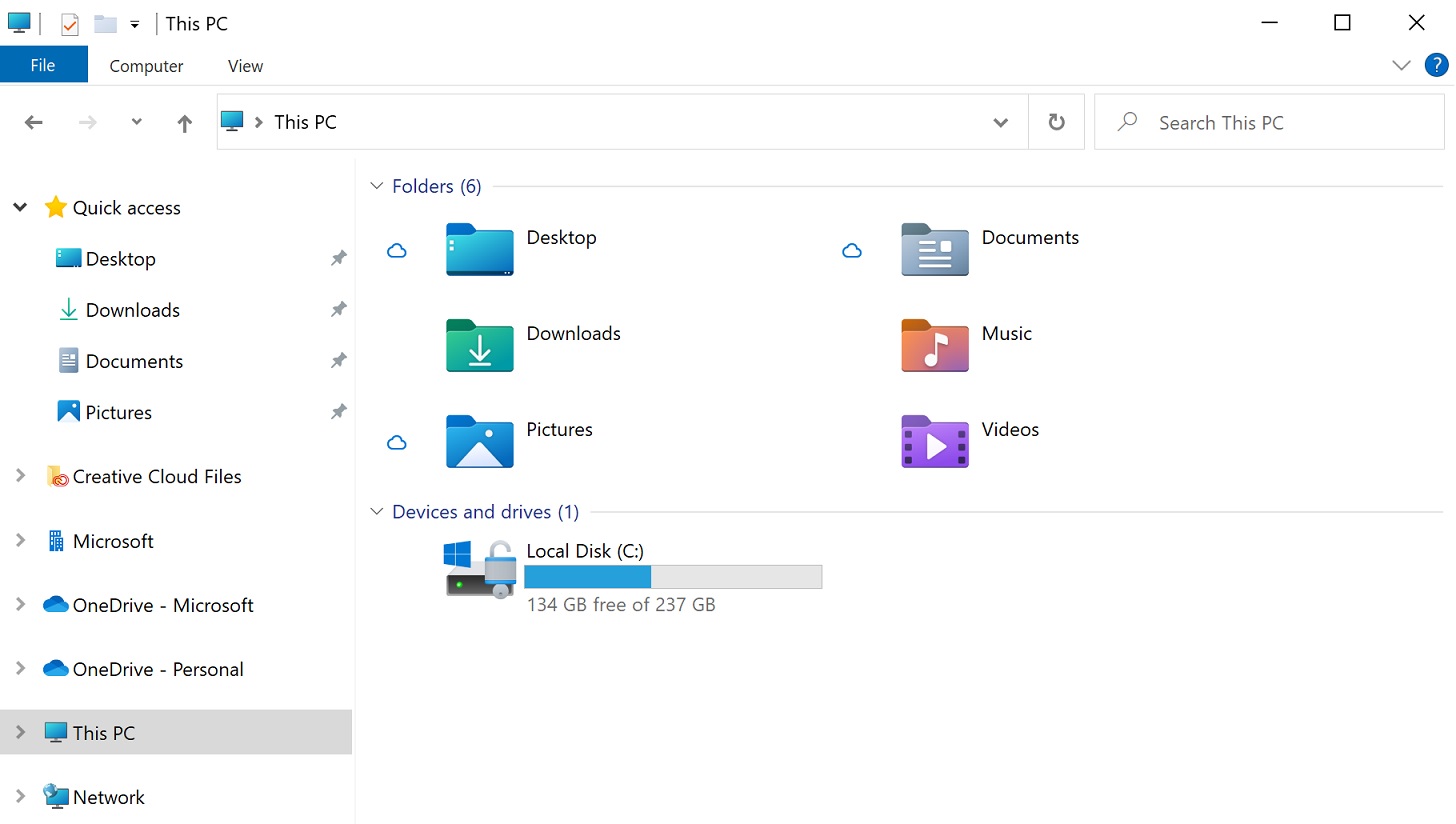
Task: Expand Creative Cloud Files in the sidebar
Action: 20,477
